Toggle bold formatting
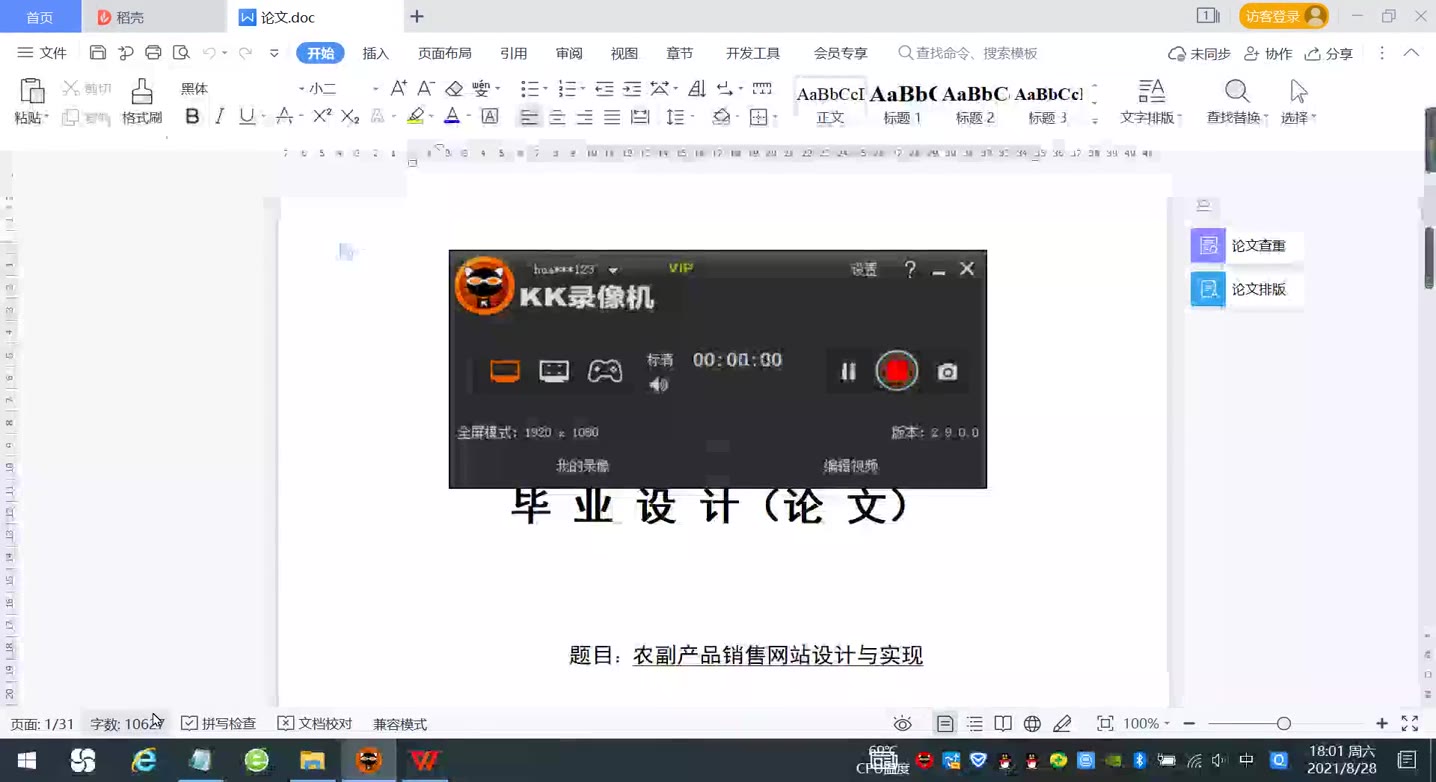Viewport: 1436px width, 782px height. pyautogui.click(x=192, y=117)
